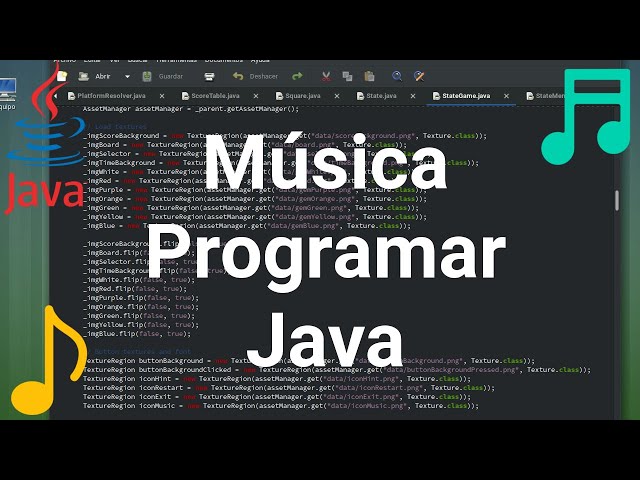Click the '_imgGreen.flip(false, true);' line
Screen dimensions: 640x480
139,316
